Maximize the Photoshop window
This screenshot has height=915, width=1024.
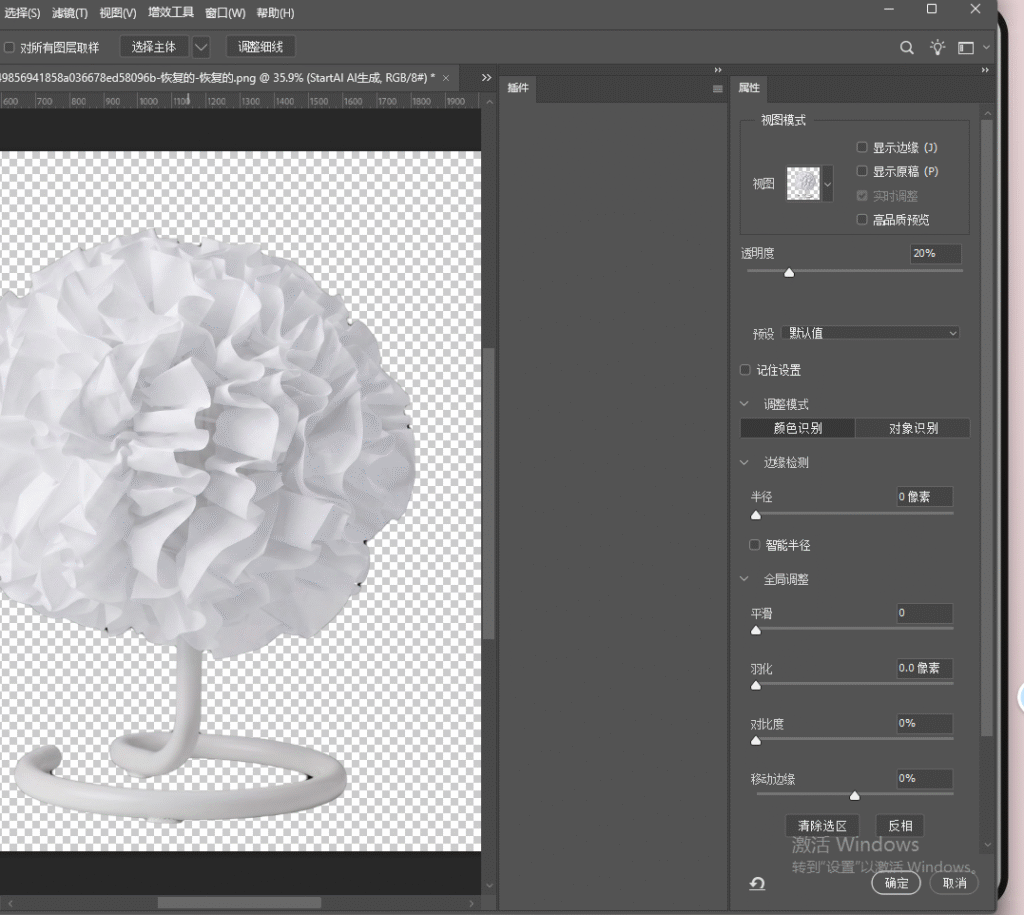point(931,9)
